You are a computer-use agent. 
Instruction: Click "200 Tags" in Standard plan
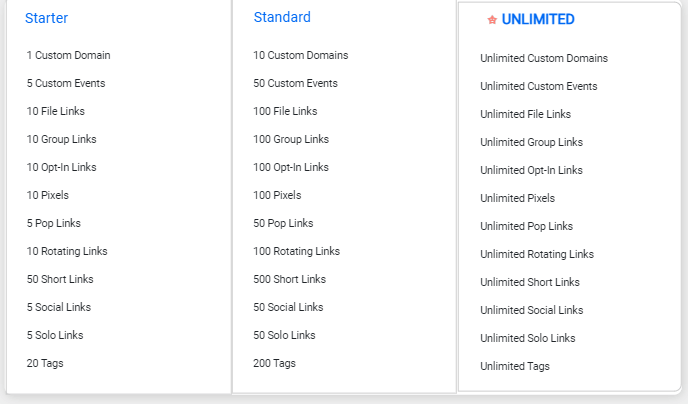click(274, 363)
